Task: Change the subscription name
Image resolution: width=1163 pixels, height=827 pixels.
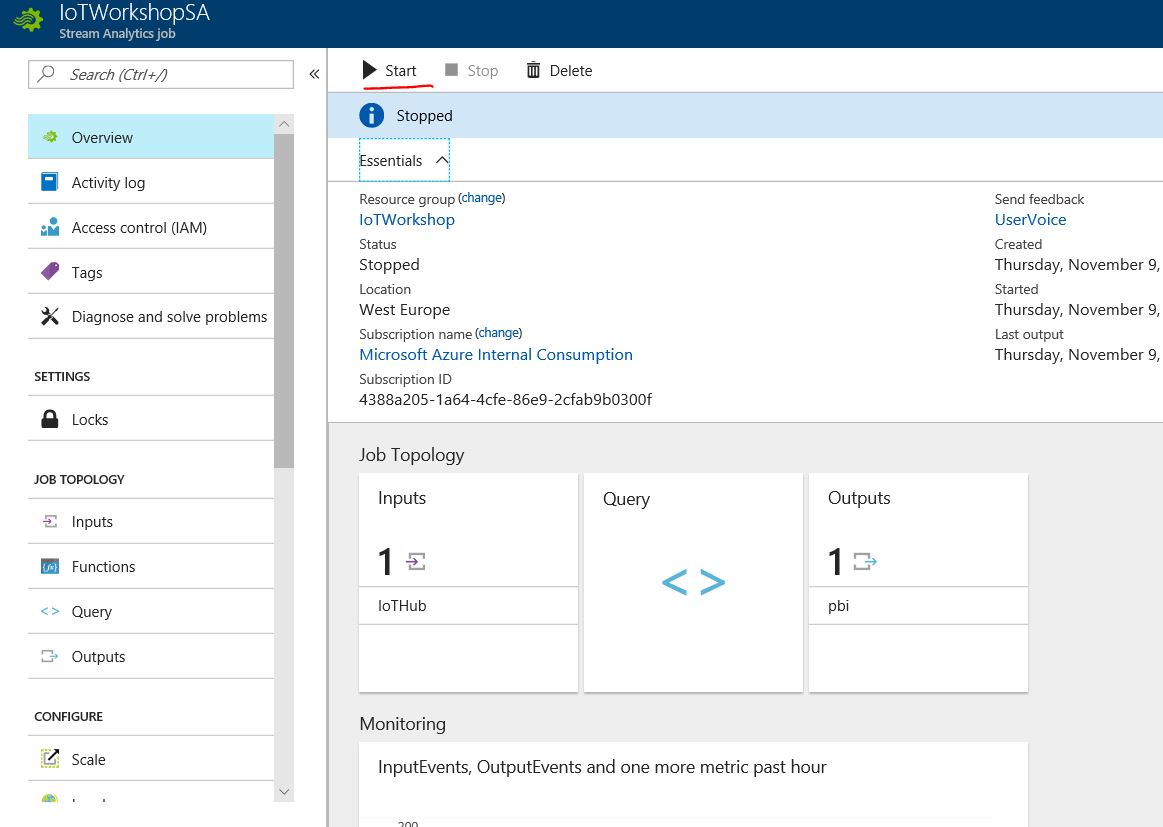Action: pos(498,333)
